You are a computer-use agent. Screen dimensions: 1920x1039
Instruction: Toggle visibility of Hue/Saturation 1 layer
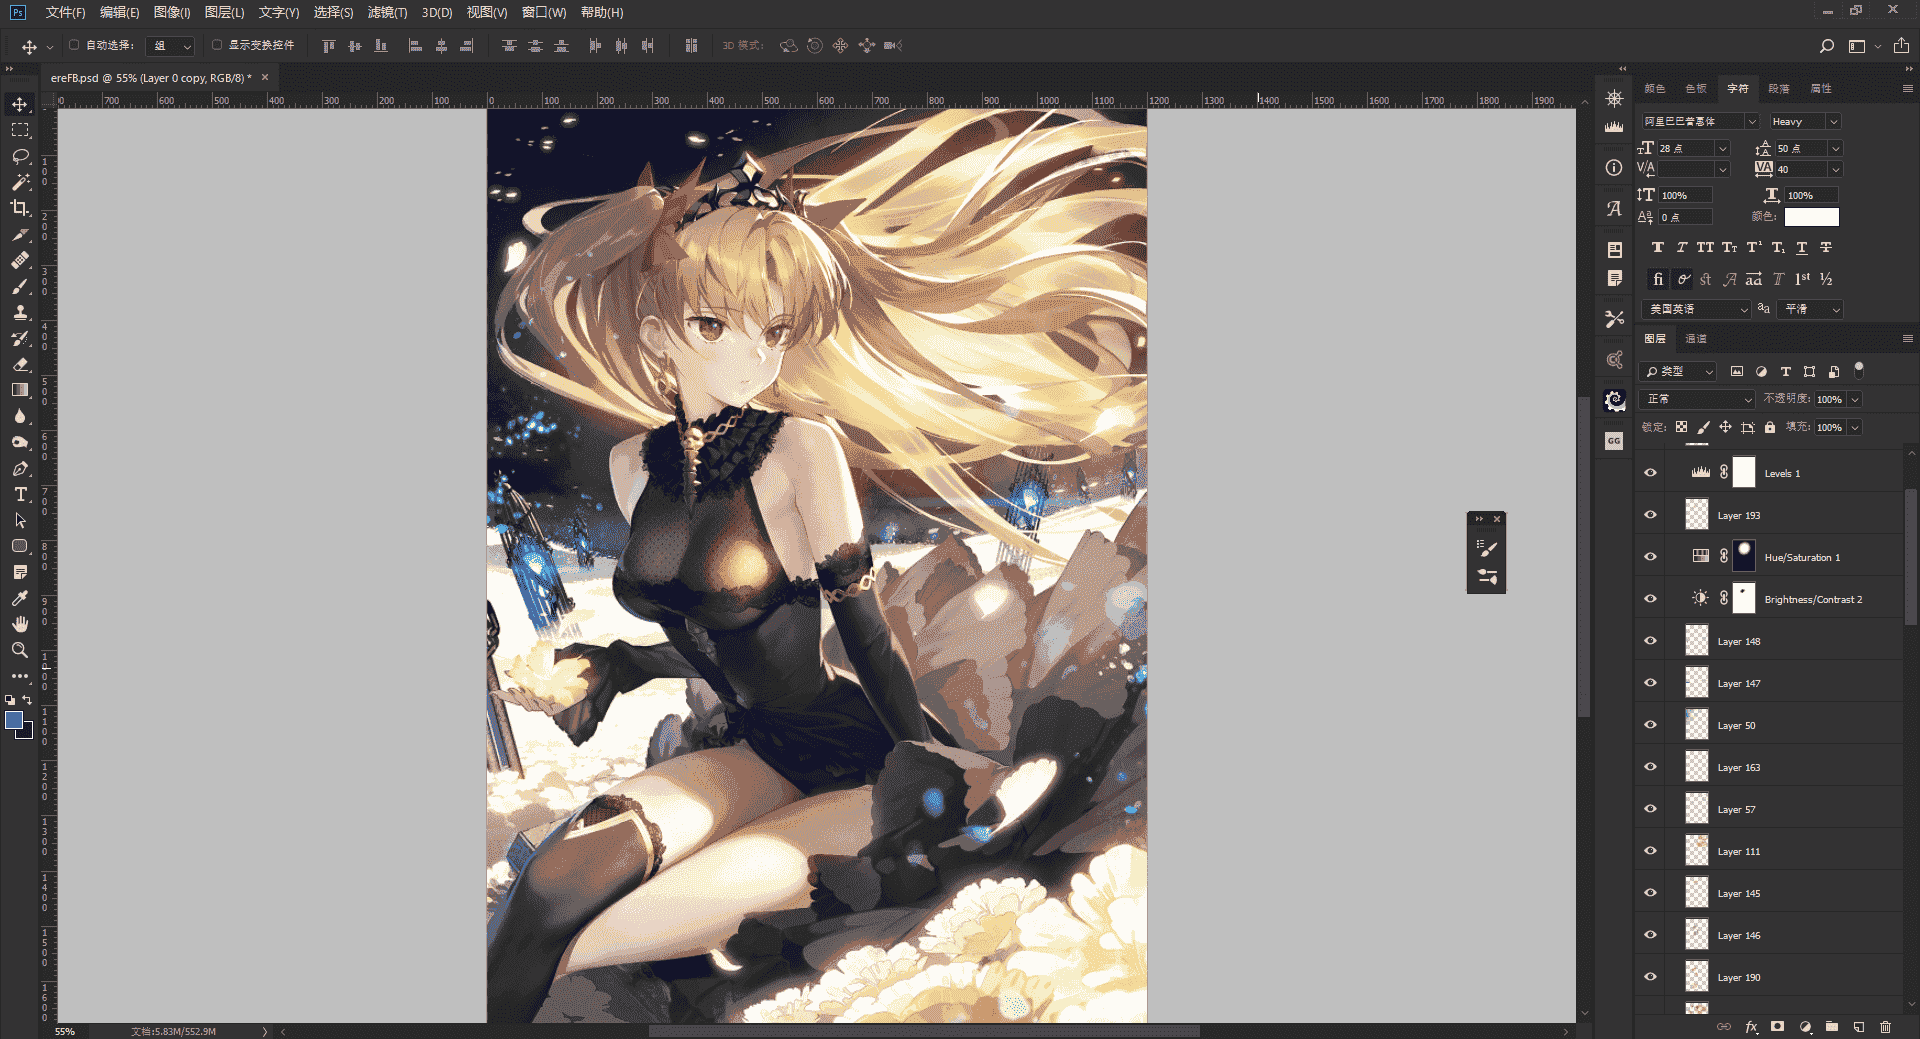click(x=1651, y=557)
